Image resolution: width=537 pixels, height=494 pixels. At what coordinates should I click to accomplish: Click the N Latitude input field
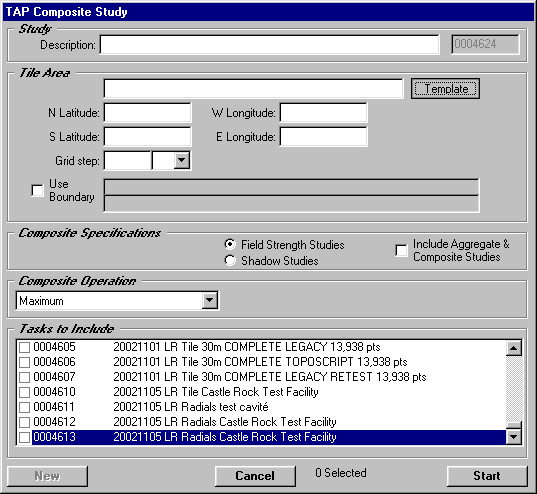(x=148, y=112)
